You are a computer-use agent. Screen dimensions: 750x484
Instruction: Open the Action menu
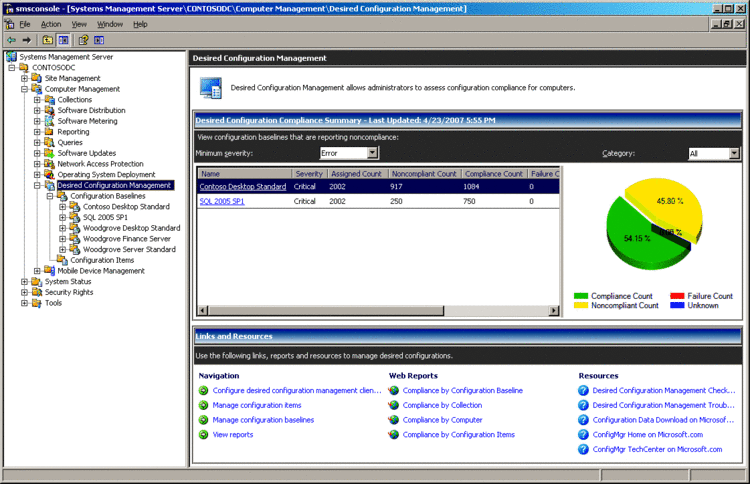pos(51,23)
